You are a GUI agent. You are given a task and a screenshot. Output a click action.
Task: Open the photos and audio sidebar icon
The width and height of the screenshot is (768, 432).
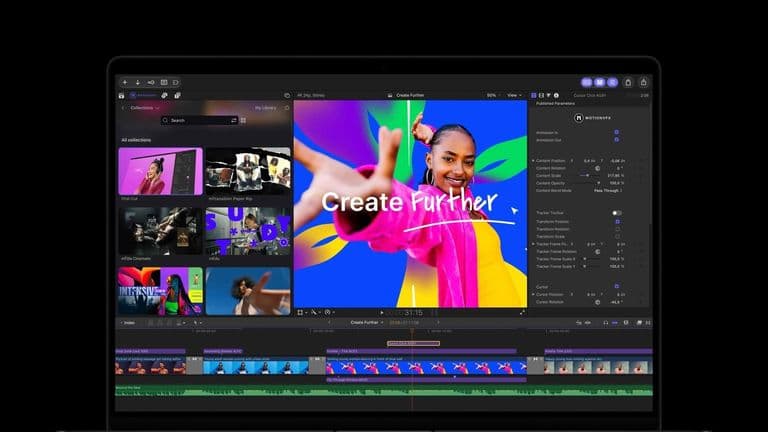pyautogui.click(x=165, y=96)
